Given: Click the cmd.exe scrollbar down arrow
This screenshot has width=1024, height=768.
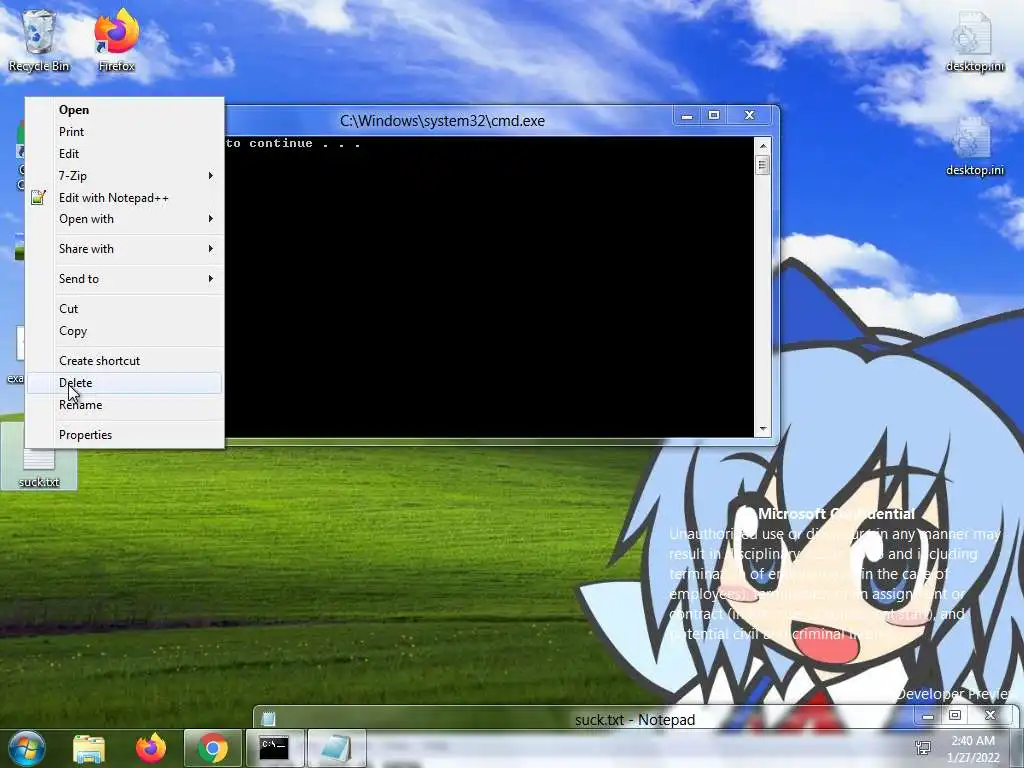Looking at the screenshot, I should click(762, 429).
